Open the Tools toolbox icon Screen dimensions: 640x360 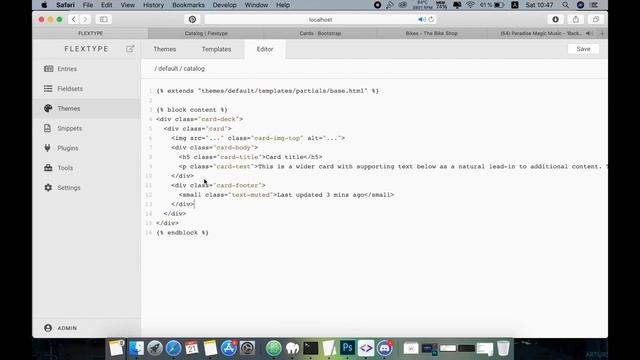(48, 168)
